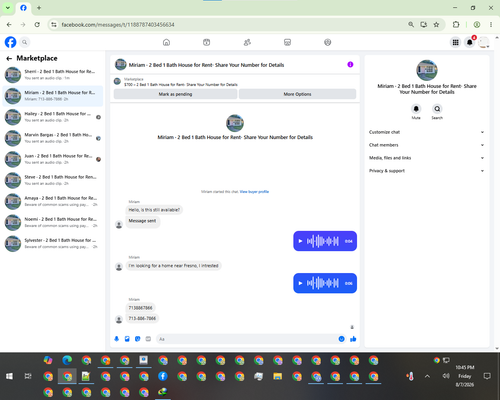
Task: Open Juan's 2 Bed 1 Bath conversation
Action: [53, 159]
